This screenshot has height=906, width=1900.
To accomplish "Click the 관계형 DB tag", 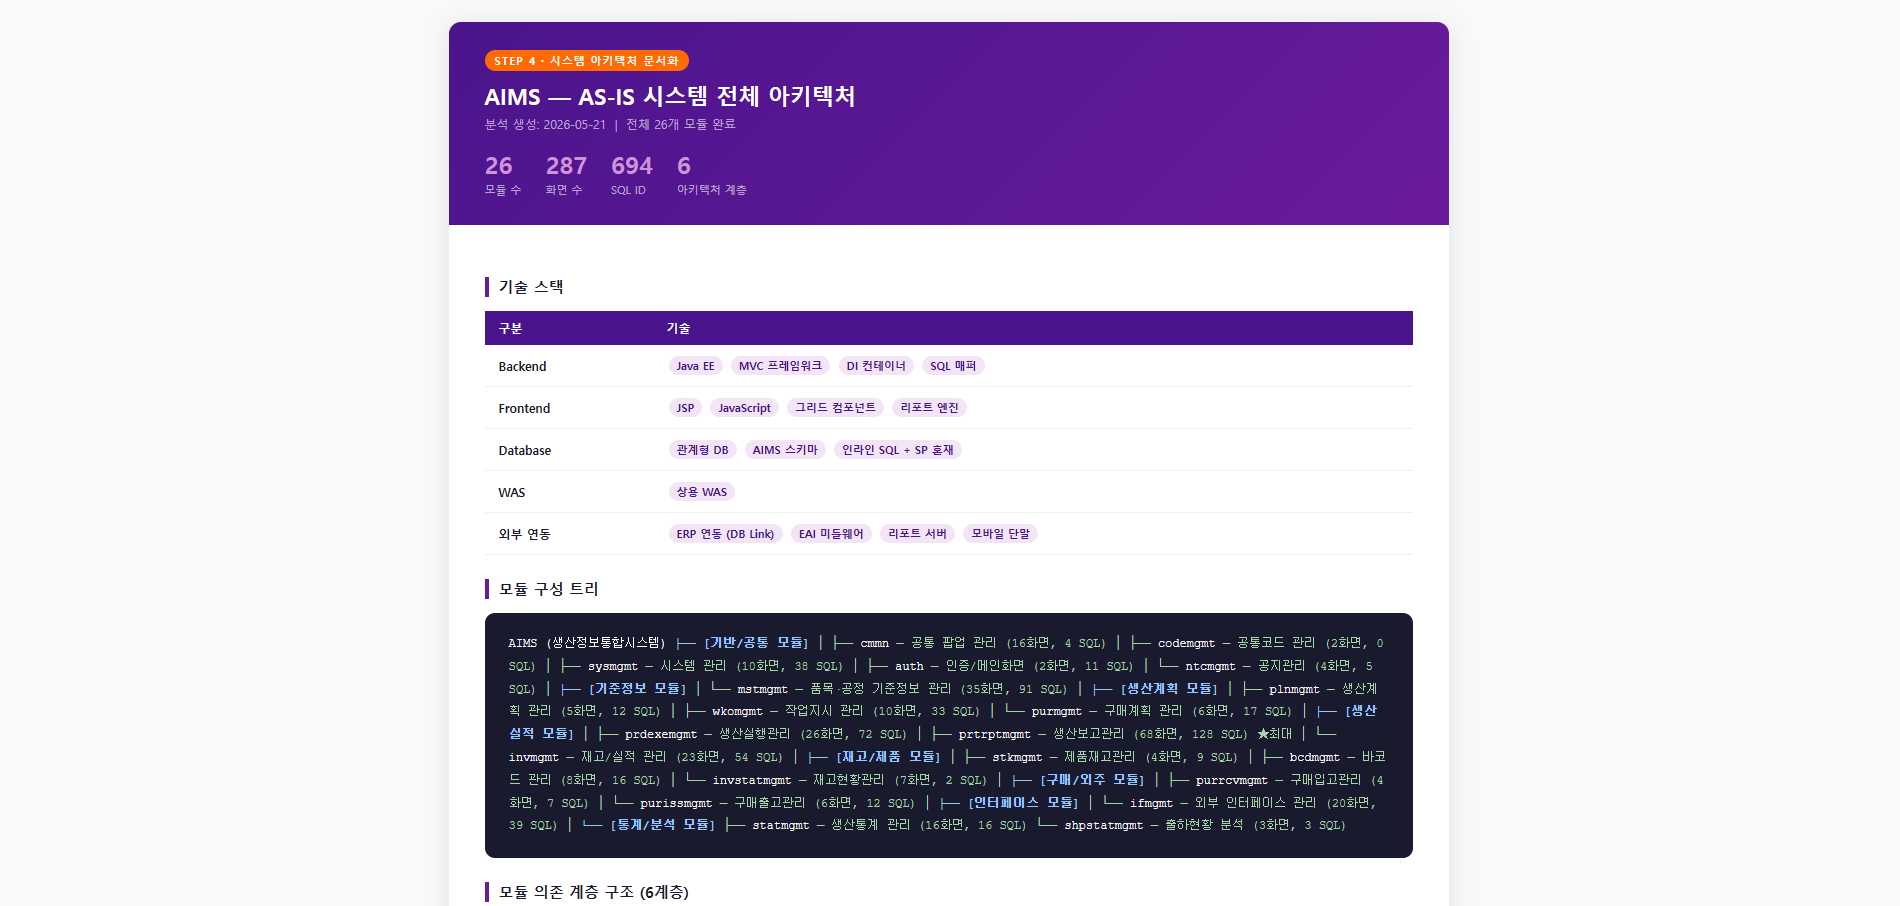I will (702, 450).
